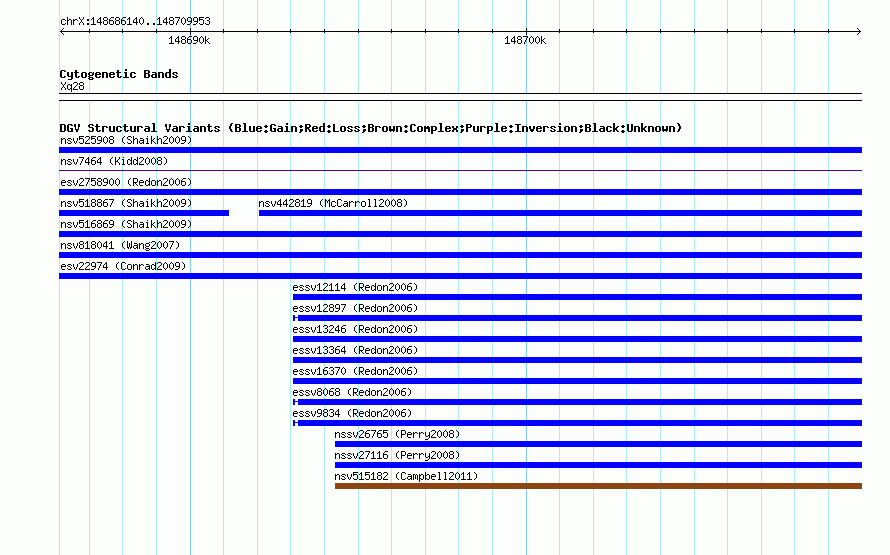
Task: Select the nsv818041 (Wang2007) label
Action: tap(120, 245)
